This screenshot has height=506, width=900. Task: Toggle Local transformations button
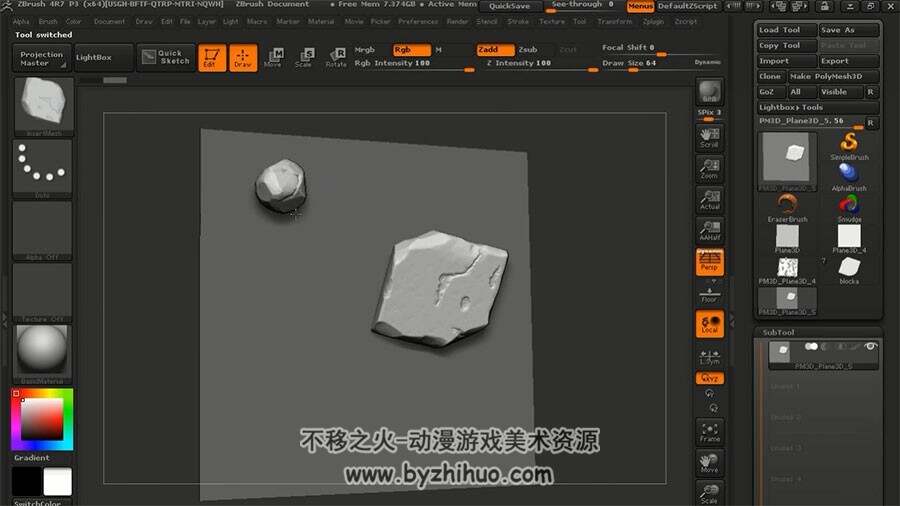click(709, 324)
